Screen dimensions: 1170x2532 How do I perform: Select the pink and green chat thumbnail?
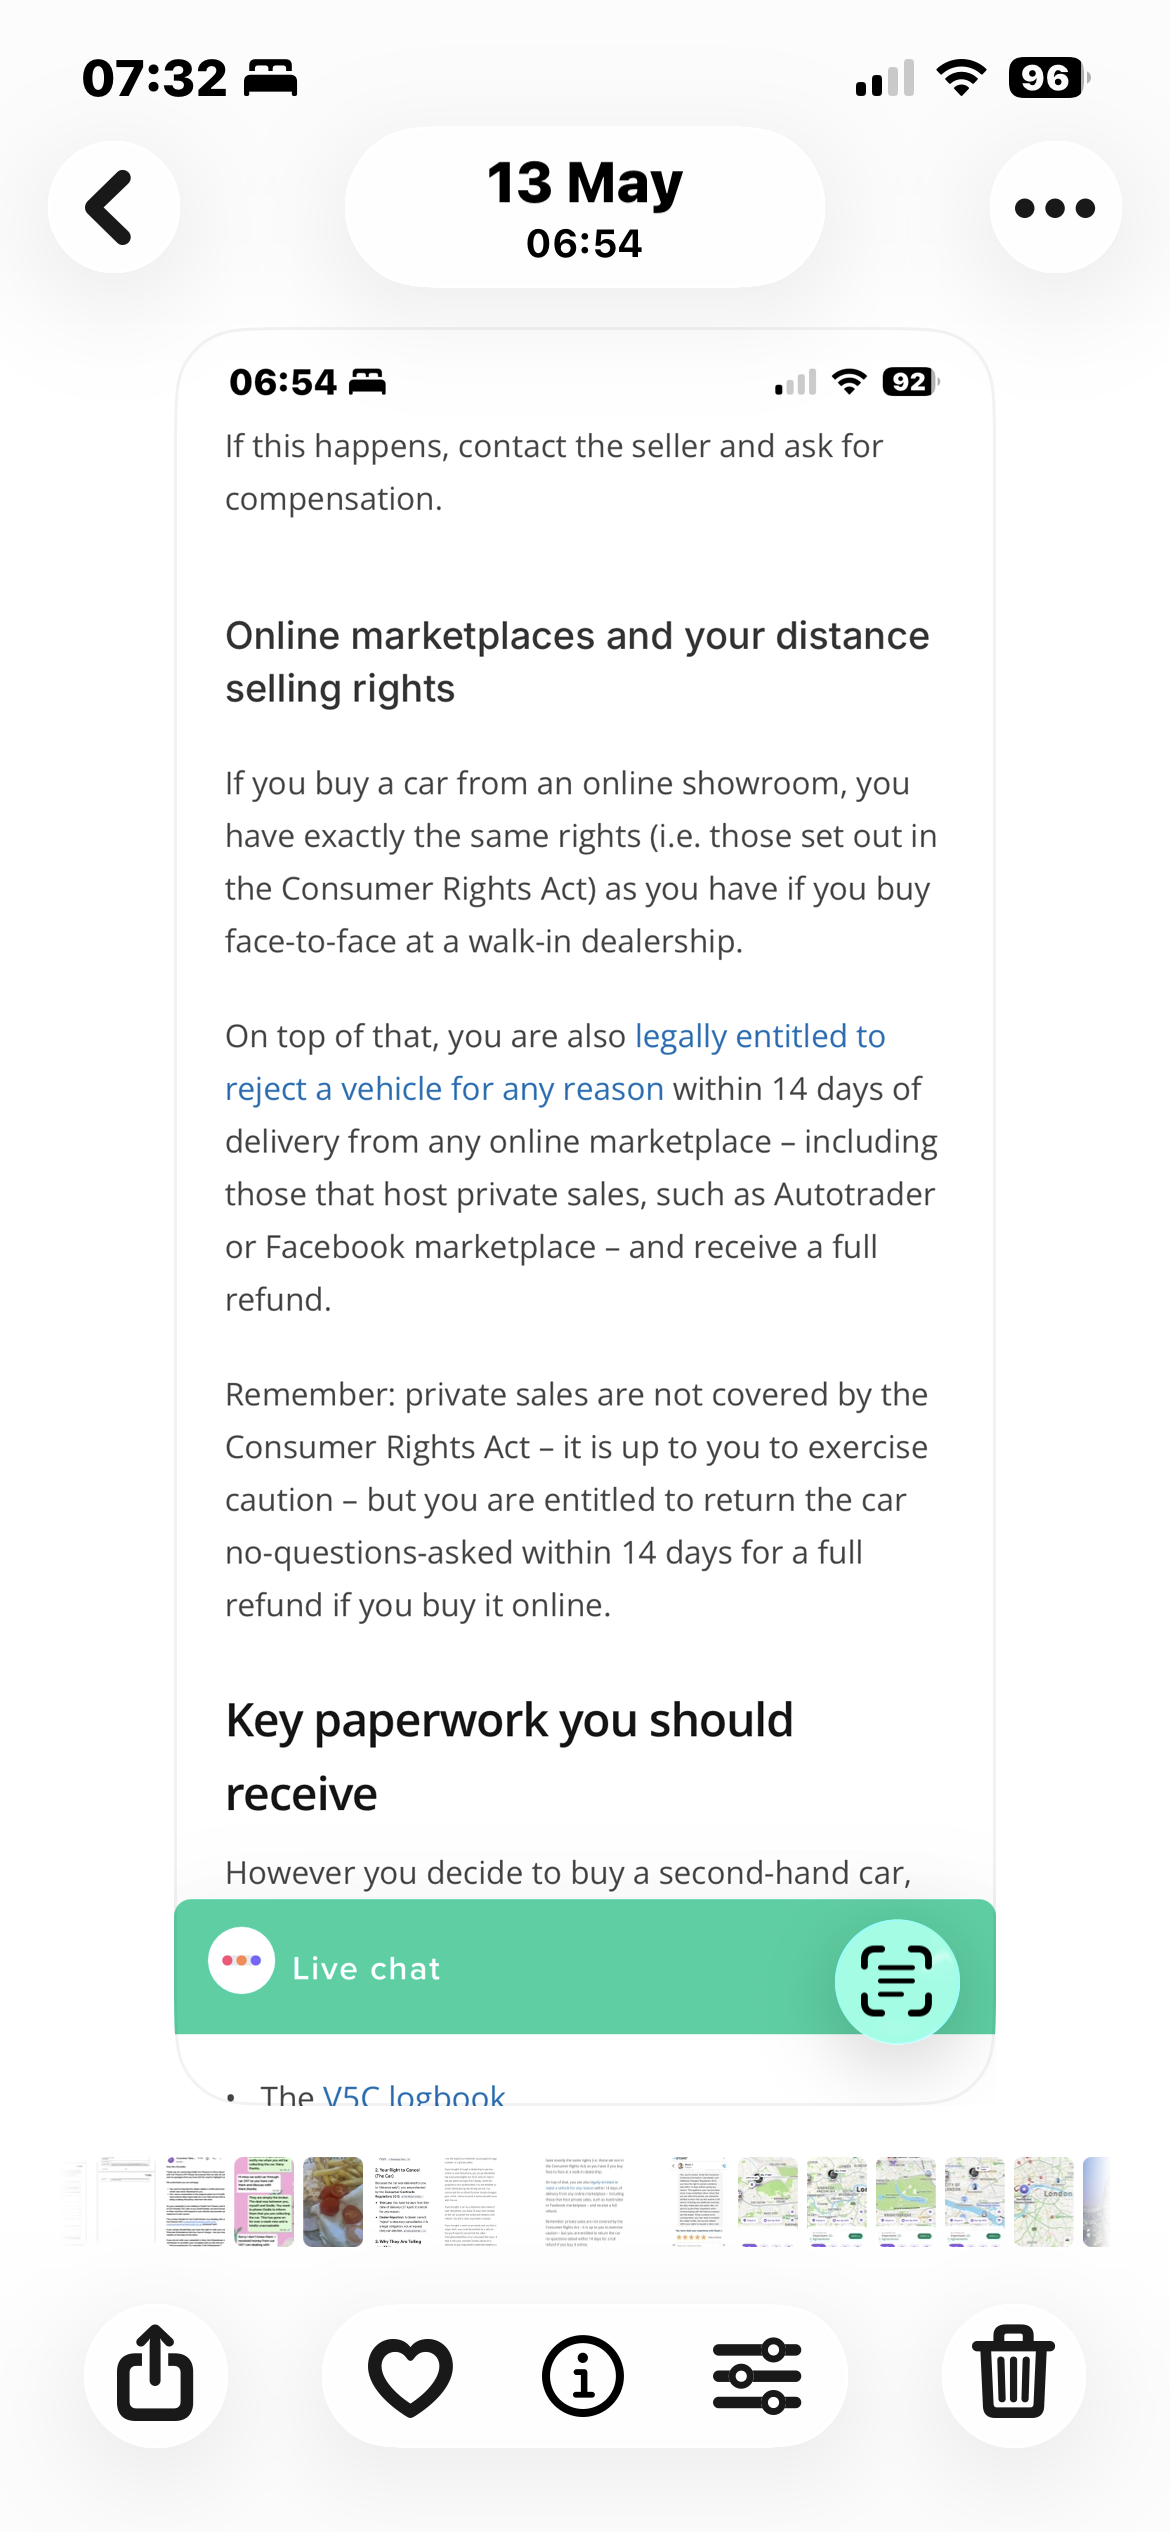point(264,2202)
